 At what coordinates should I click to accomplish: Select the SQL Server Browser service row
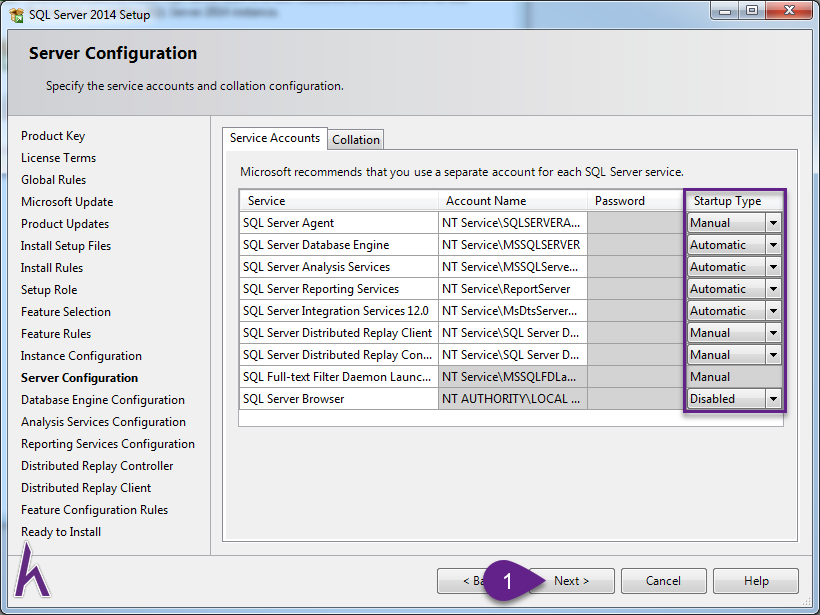click(x=339, y=398)
